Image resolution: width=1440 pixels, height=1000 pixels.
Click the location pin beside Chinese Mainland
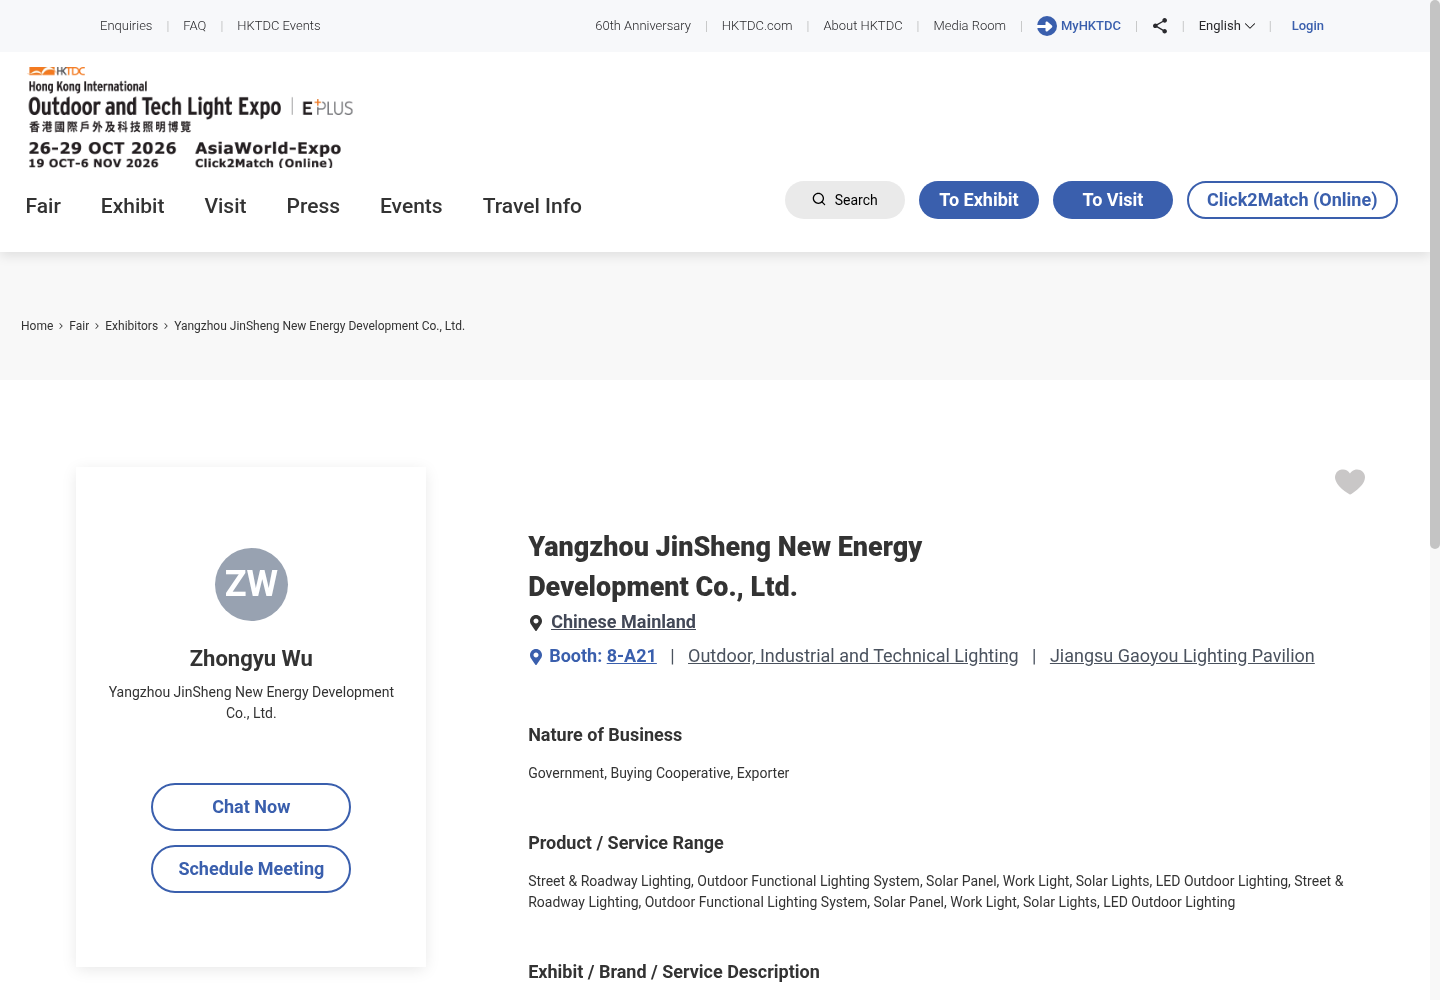click(536, 623)
